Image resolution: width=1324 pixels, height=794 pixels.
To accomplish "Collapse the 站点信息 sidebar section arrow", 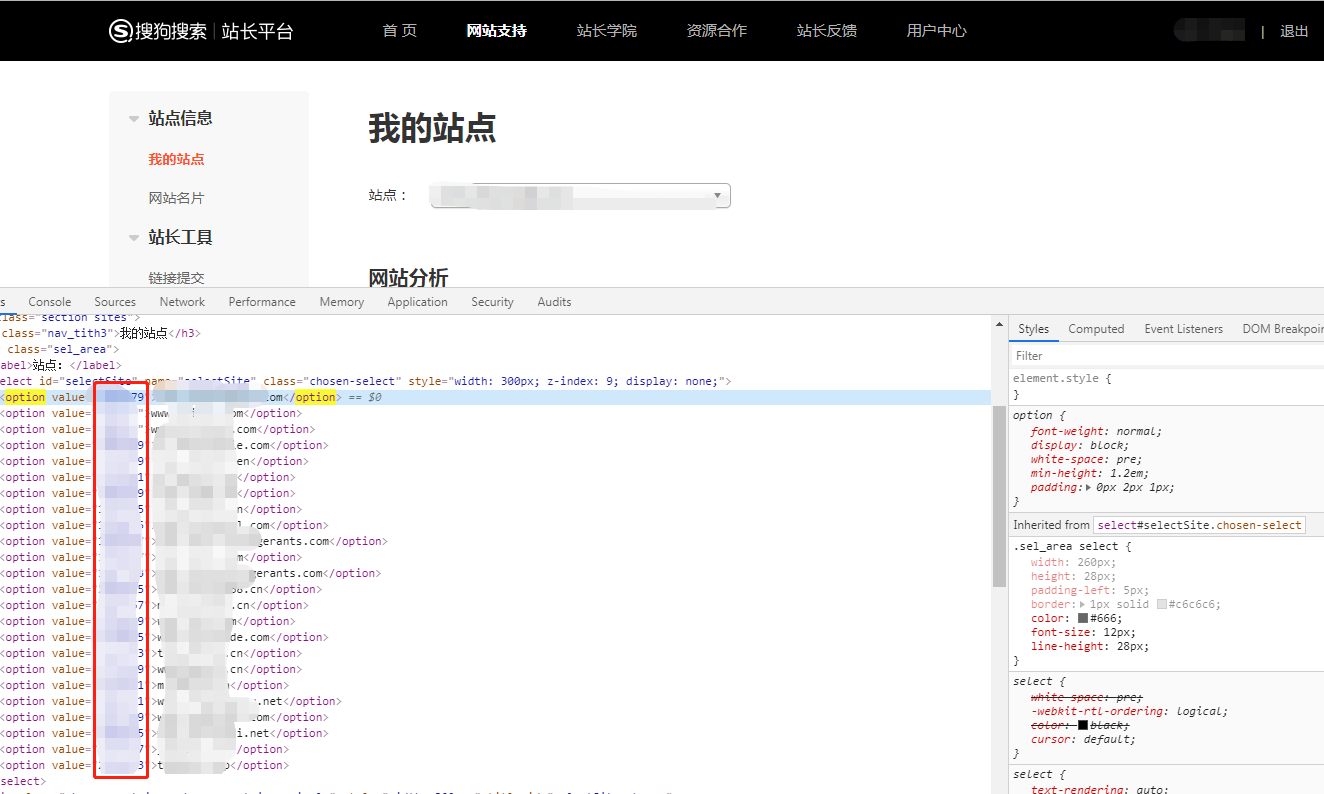I will (134, 119).
